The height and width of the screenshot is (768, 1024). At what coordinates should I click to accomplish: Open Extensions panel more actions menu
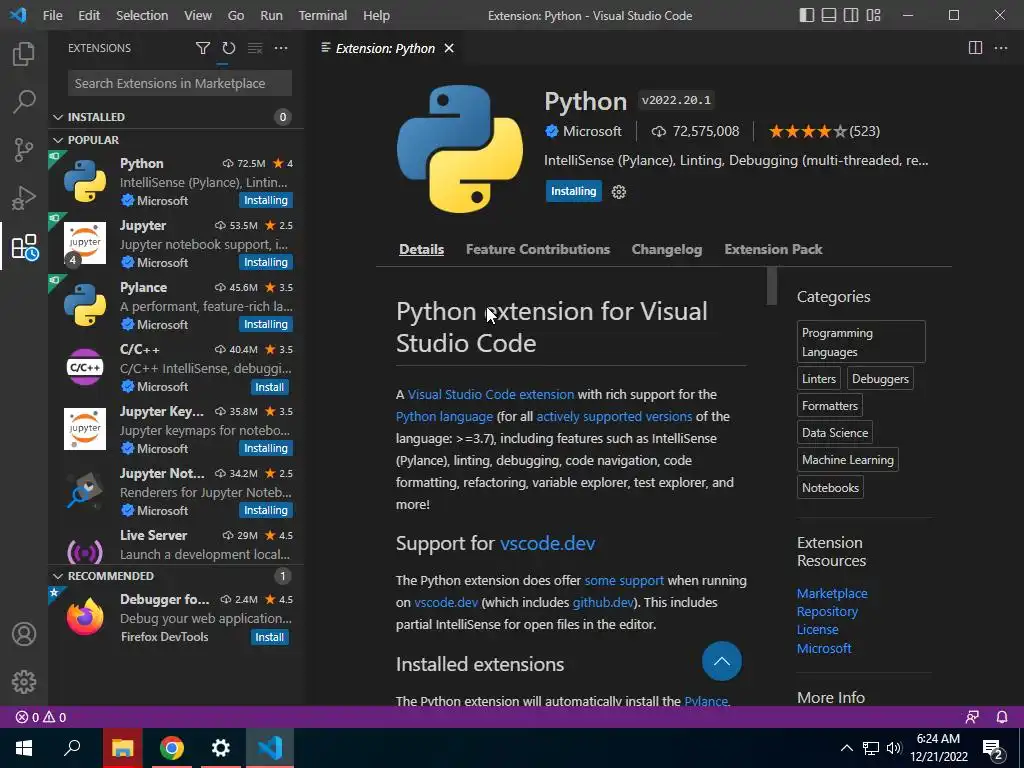tap(281, 48)
